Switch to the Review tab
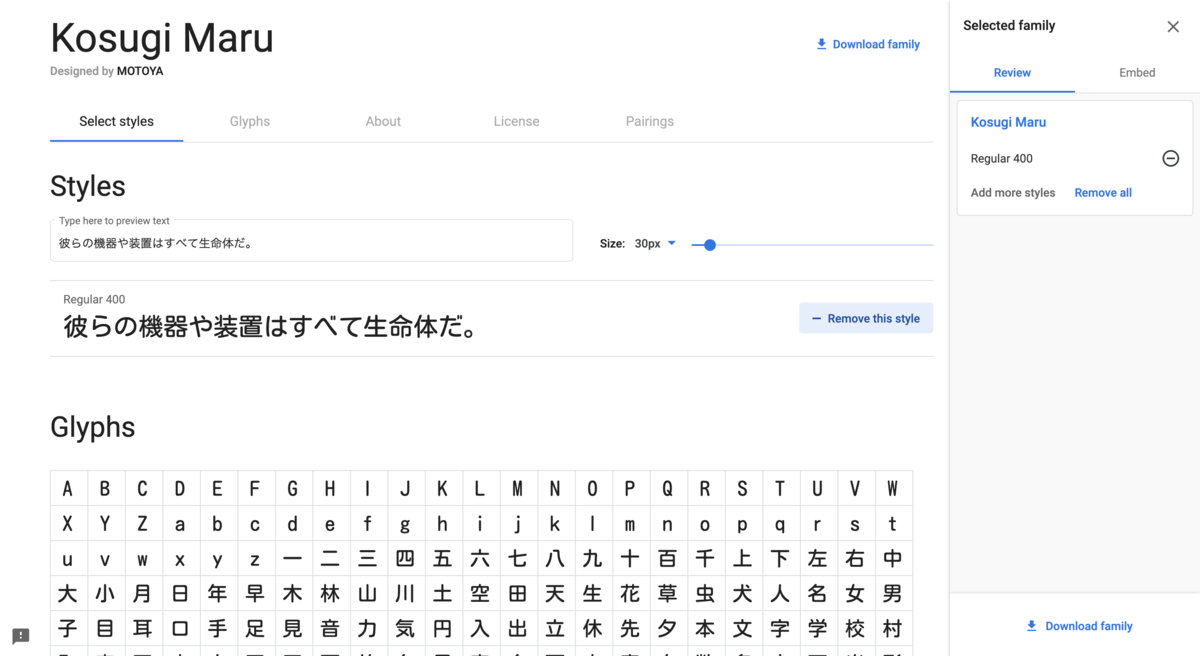The width and height of the screenshot is (1200, 656). click(1012, 72)
